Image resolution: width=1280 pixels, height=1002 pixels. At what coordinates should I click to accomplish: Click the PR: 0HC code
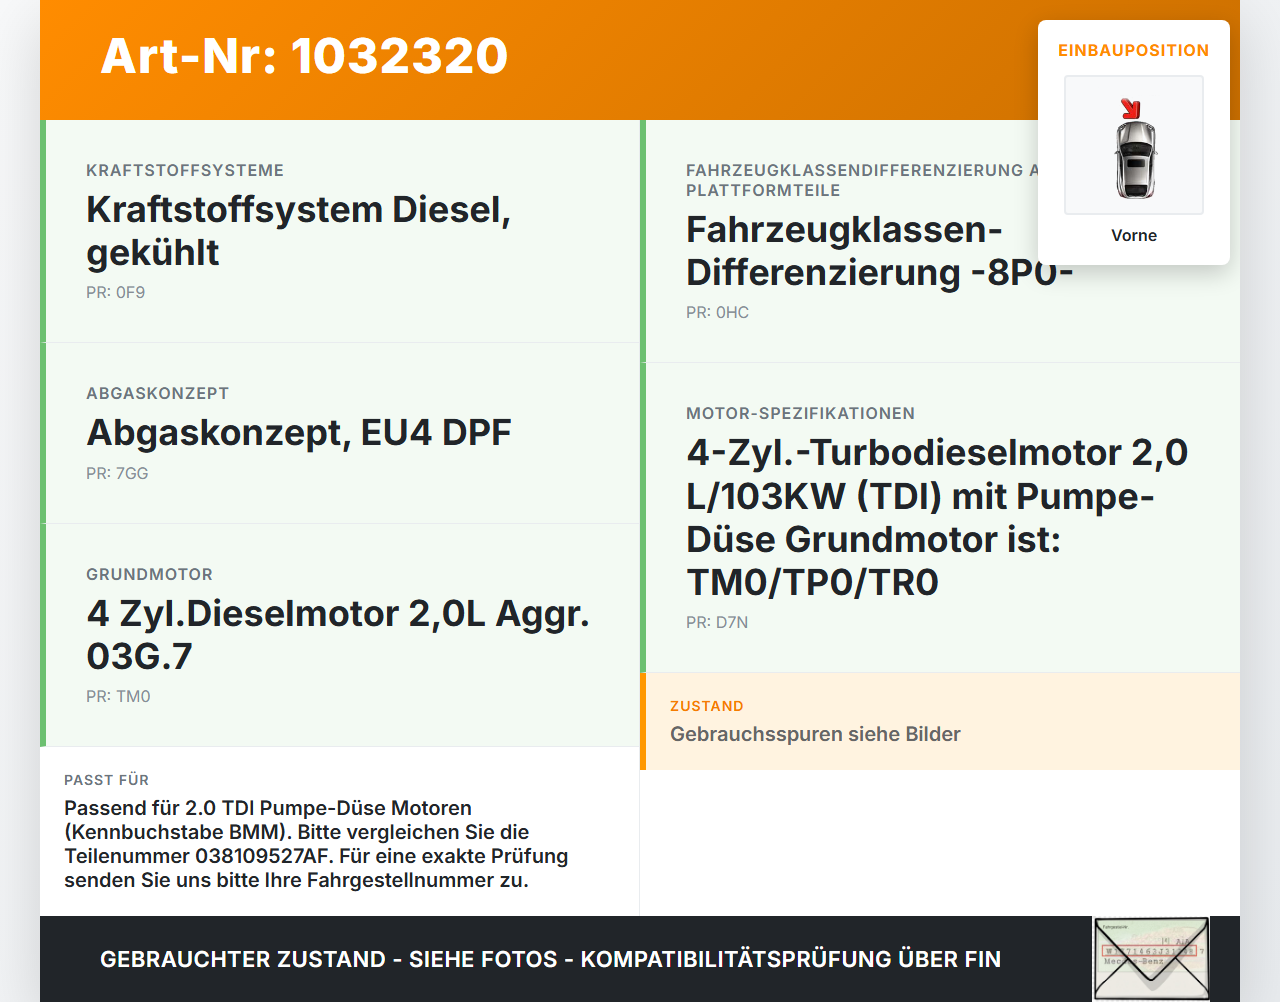click(717, 313)
